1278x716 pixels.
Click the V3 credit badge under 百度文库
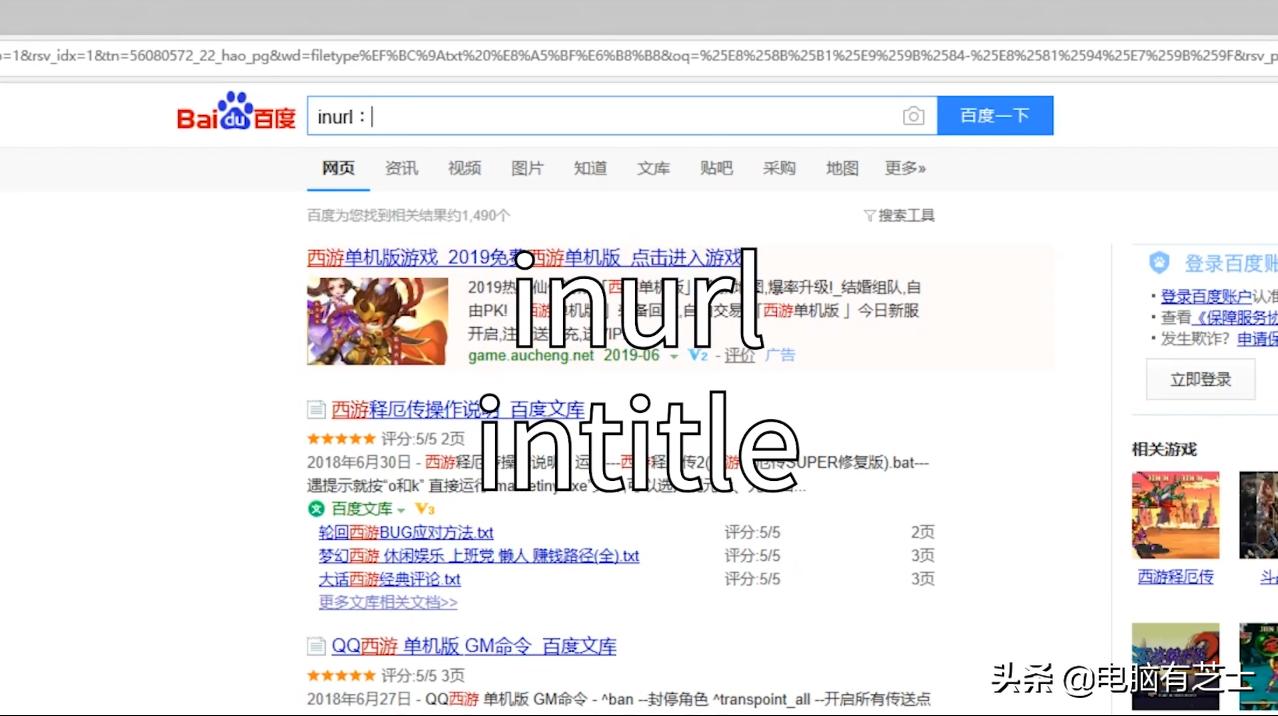coord(425,509)
